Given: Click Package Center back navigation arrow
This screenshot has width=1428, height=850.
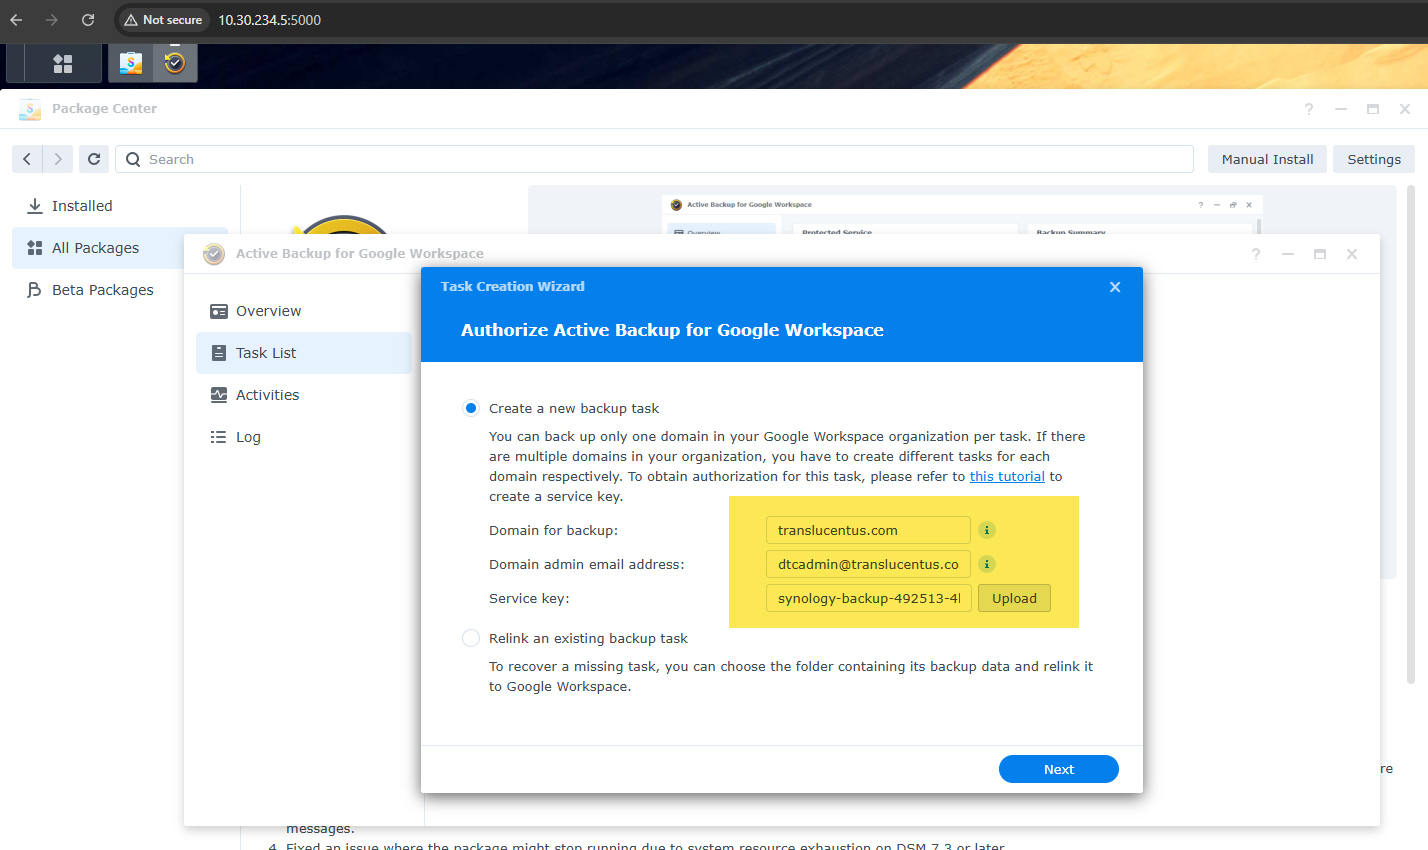Looking at the screenshot, I should (x=27, y=159).
